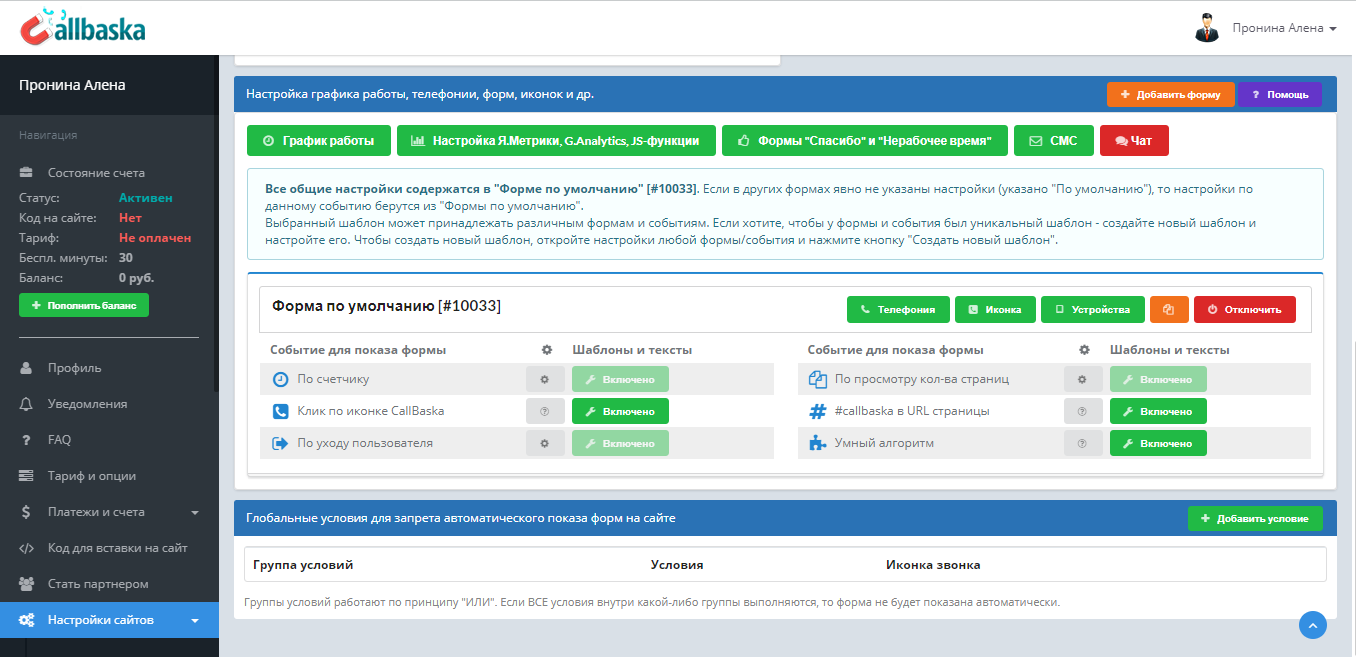Image resolution: width=1356 pixels, height=657 pixels.
Task: Click the user avatar icon in header
Action: click(1207, 28)
